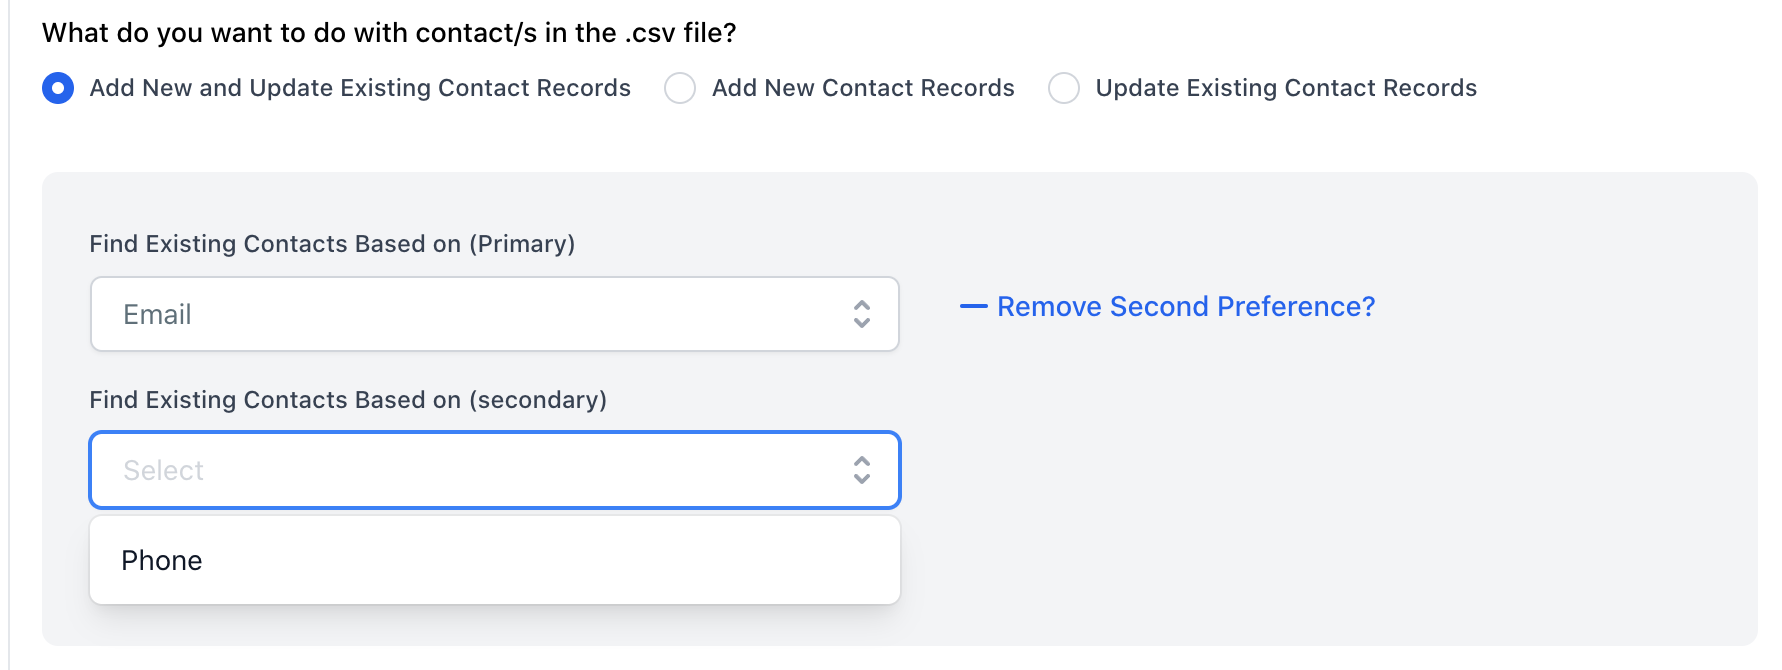
Task: Click the "Find Existing Contacts Based on (Primary)" label
Action: pos(332,244)
